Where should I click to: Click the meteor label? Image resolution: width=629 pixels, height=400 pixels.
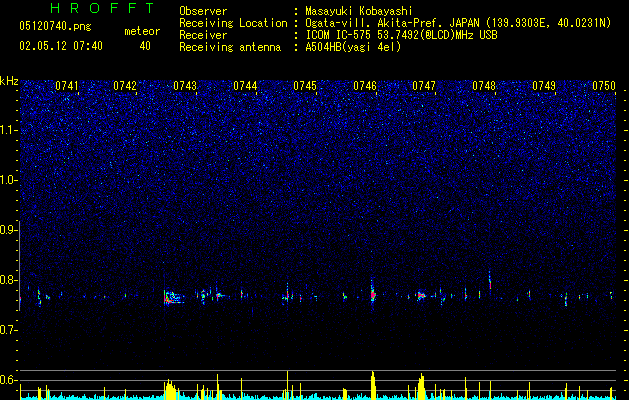(x=142, y=31)
